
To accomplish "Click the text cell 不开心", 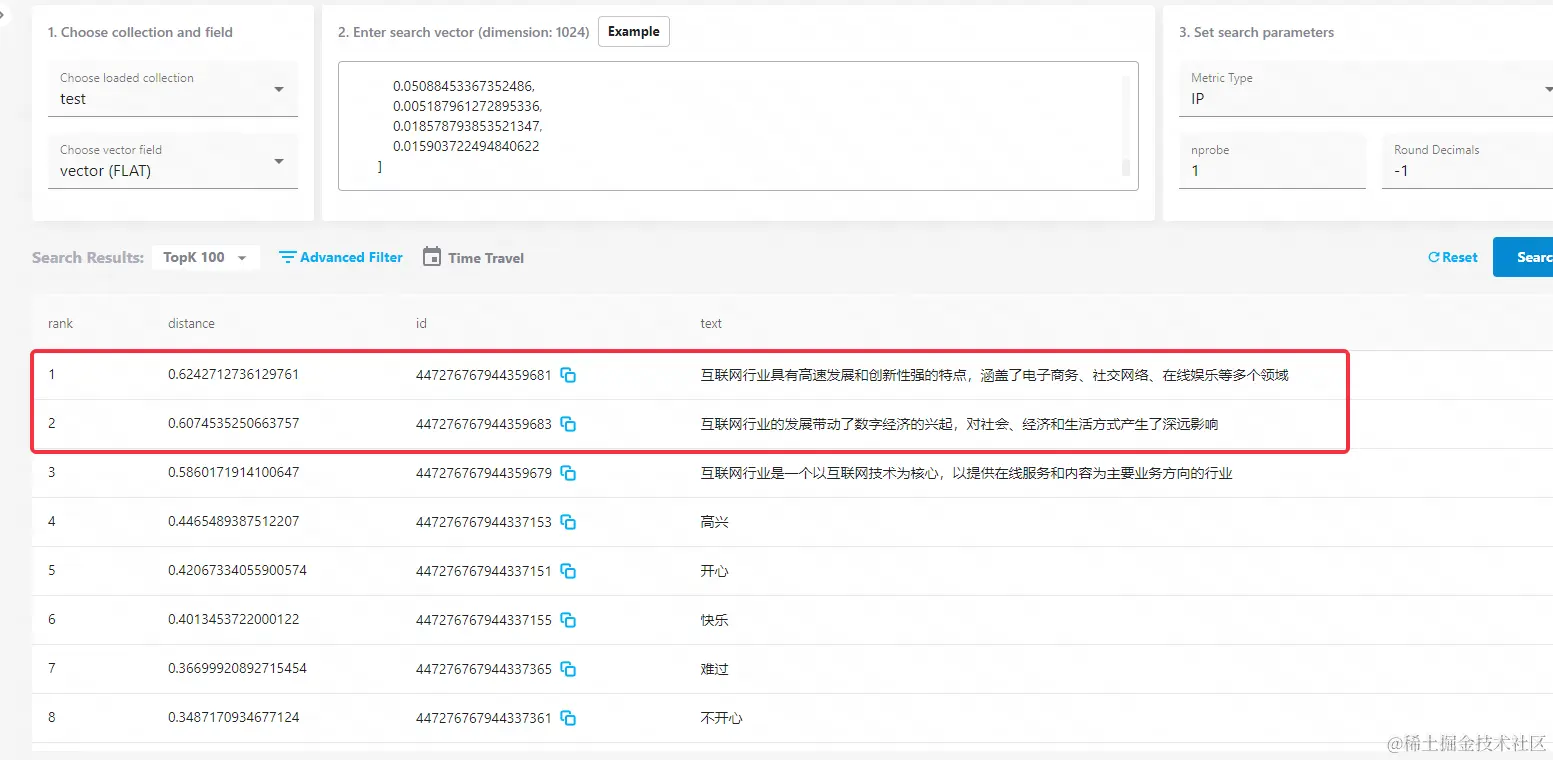I will (721, 718).
